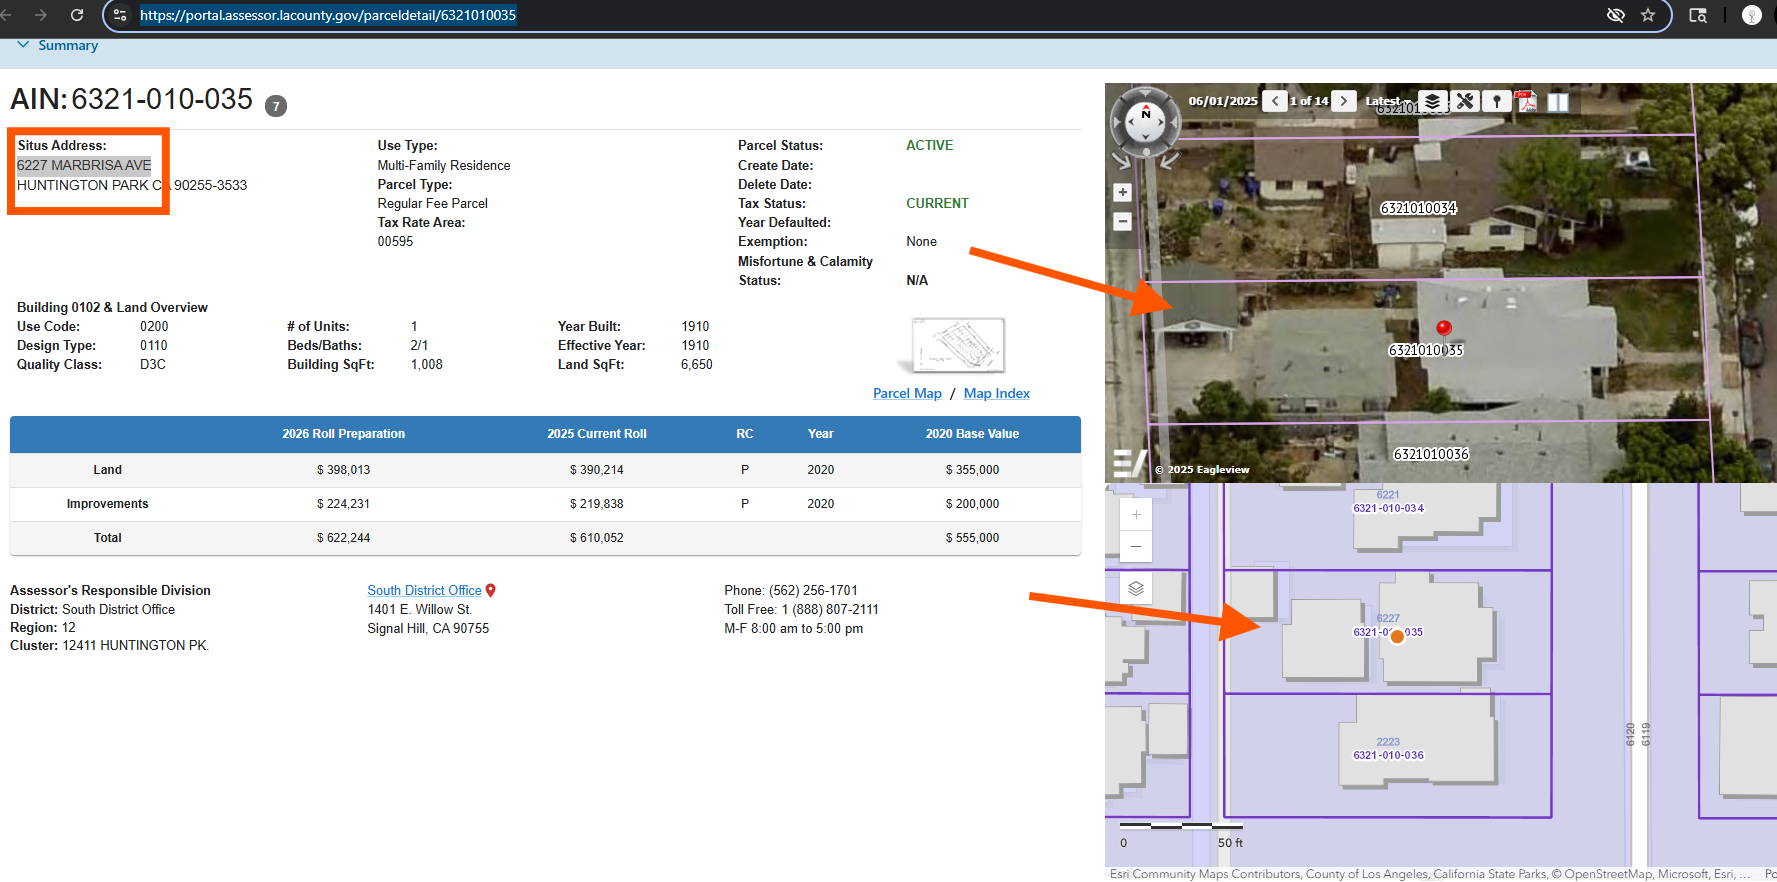Bookmark this page with the star
This screenshot has height=882, width=1777.
click(1648, 15)
